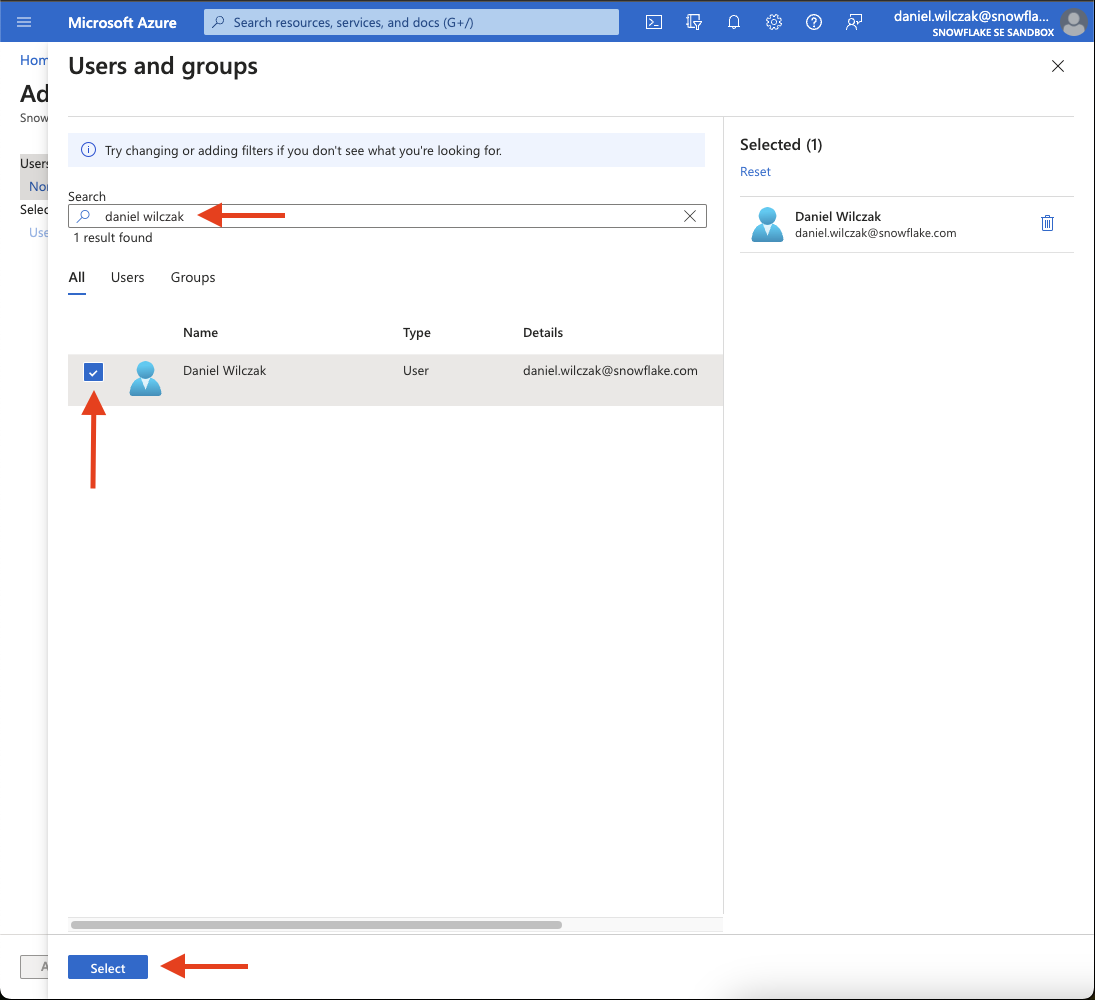
Task: Open the account profile avatar menu
Action: 1073,22
